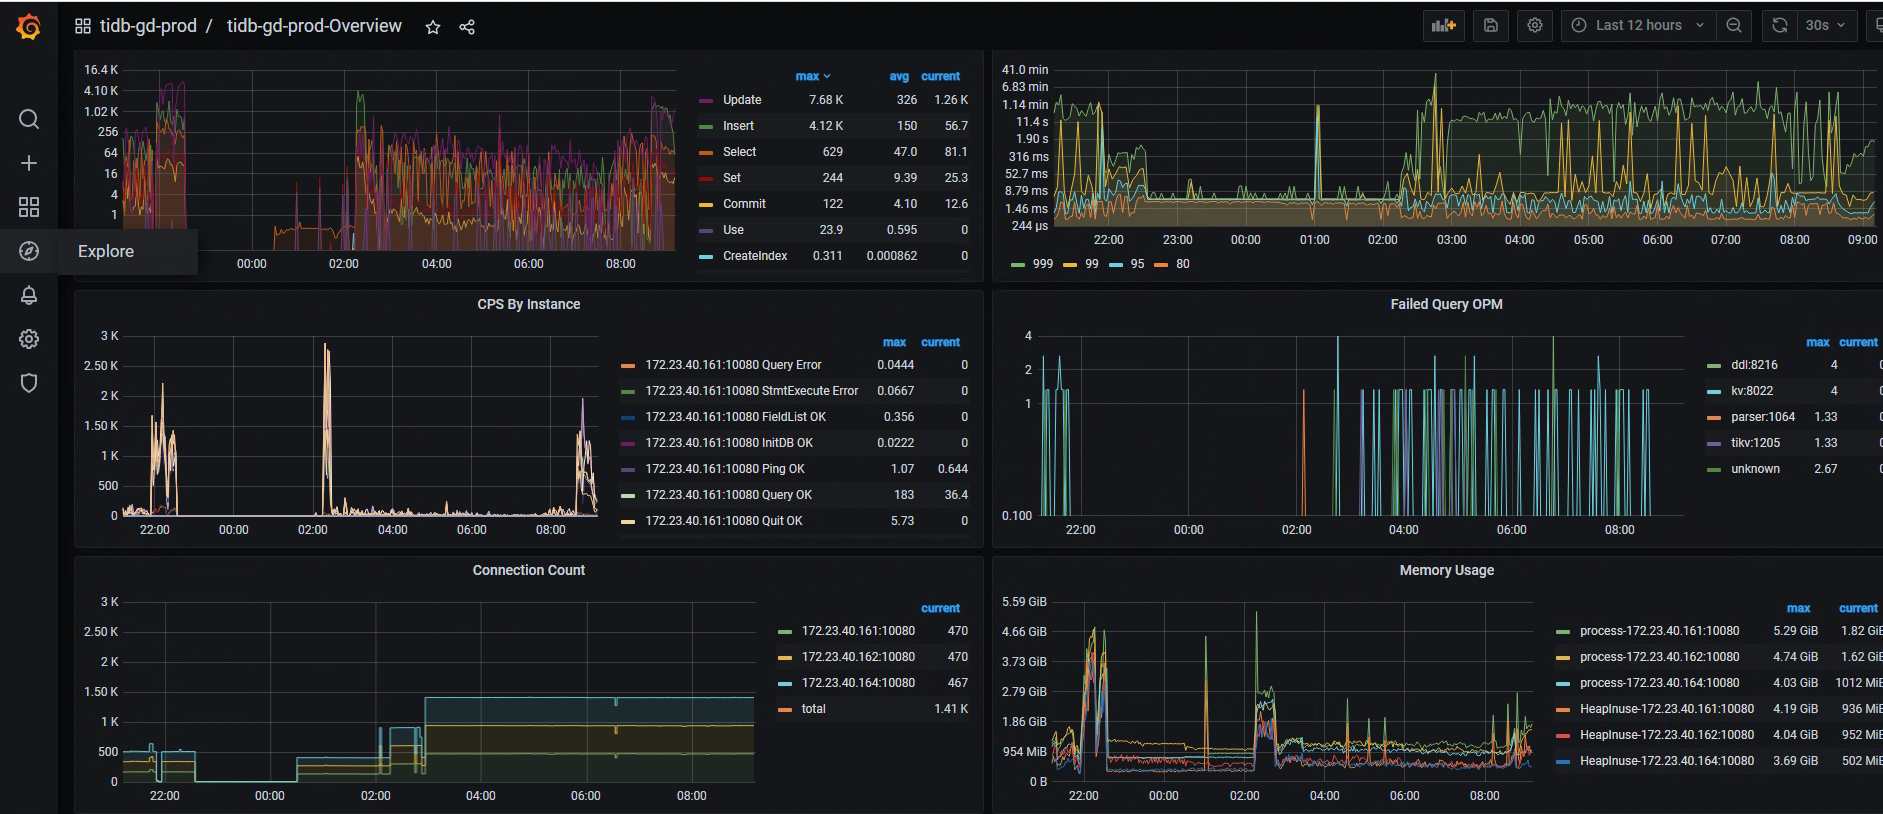Click the share dashboard icon
The image size is (1883, 814).
pos(467,27)
